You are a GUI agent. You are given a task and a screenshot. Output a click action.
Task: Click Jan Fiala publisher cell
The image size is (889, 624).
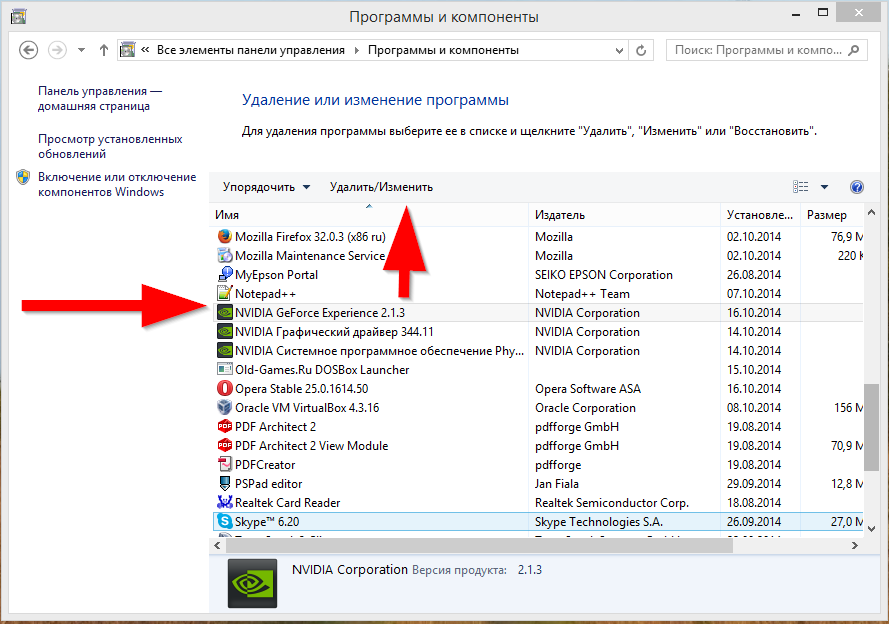[x=557, y=483]
